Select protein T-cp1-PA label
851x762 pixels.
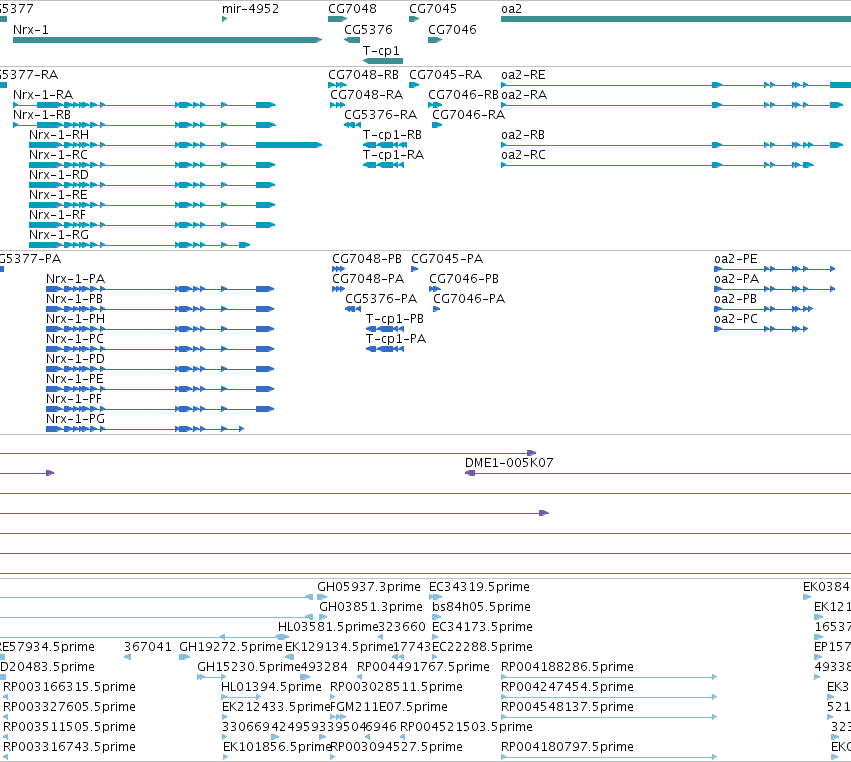[x=396, y=339]
